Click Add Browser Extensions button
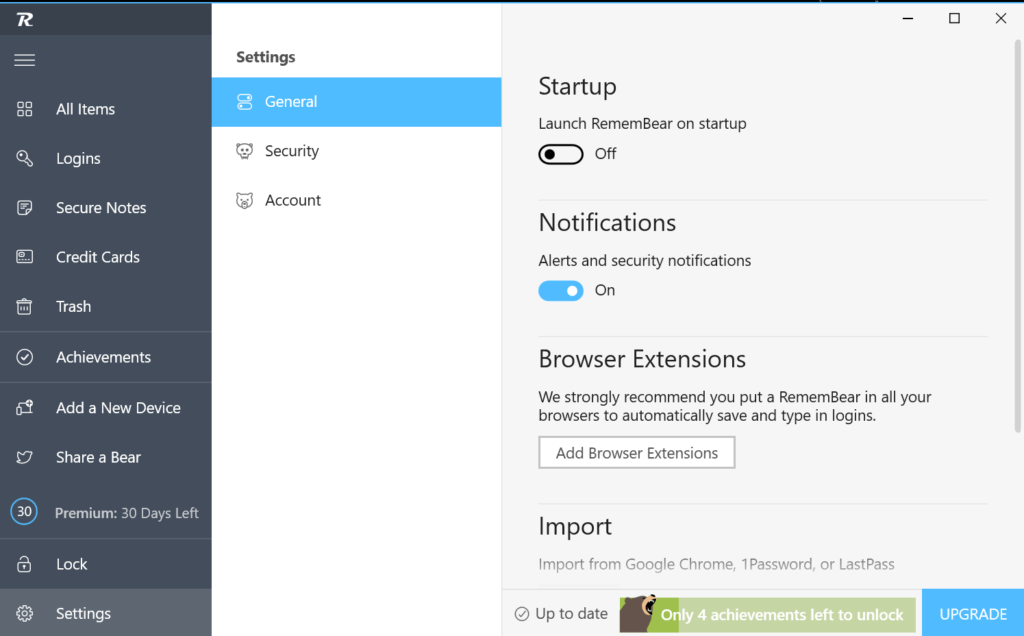1024x636 pixels. click(x=637, y=453)
